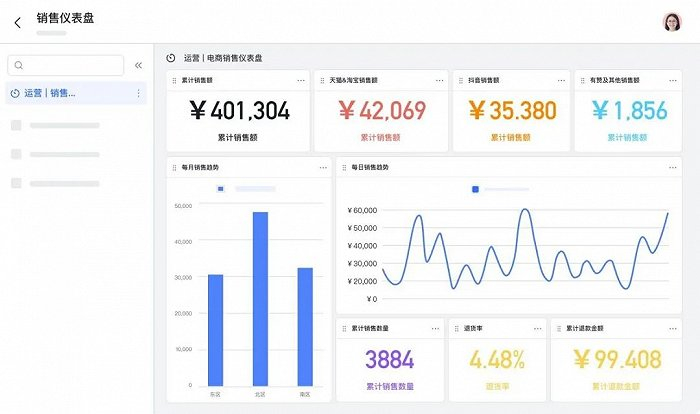Grab the drag handle of the 天猫&淘宝销售额 card

(322, 80)
